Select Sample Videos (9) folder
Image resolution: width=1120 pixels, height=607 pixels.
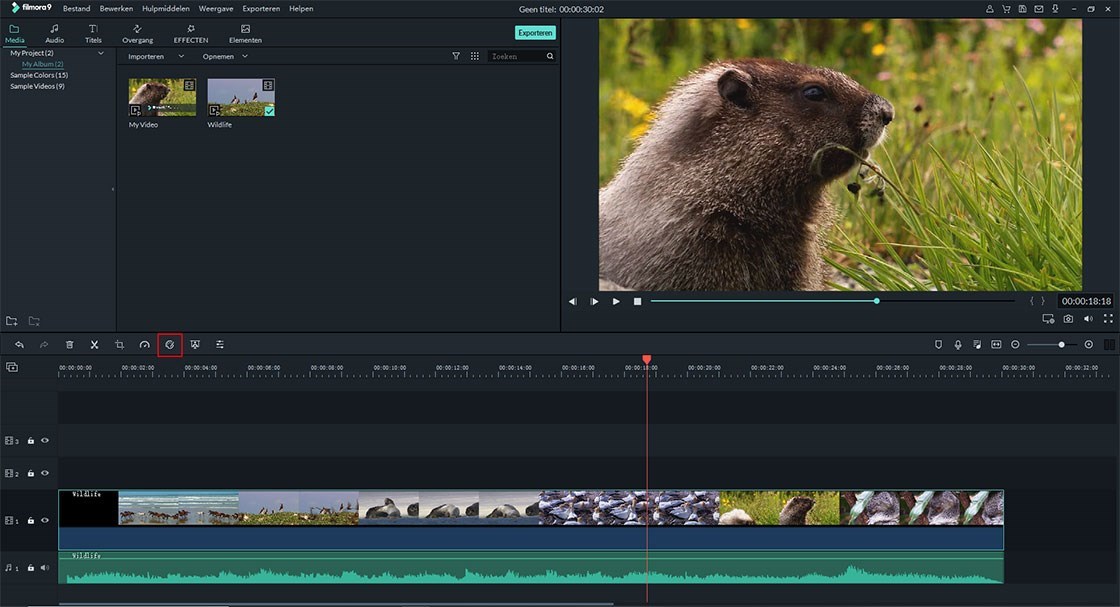tap(37, 86)
